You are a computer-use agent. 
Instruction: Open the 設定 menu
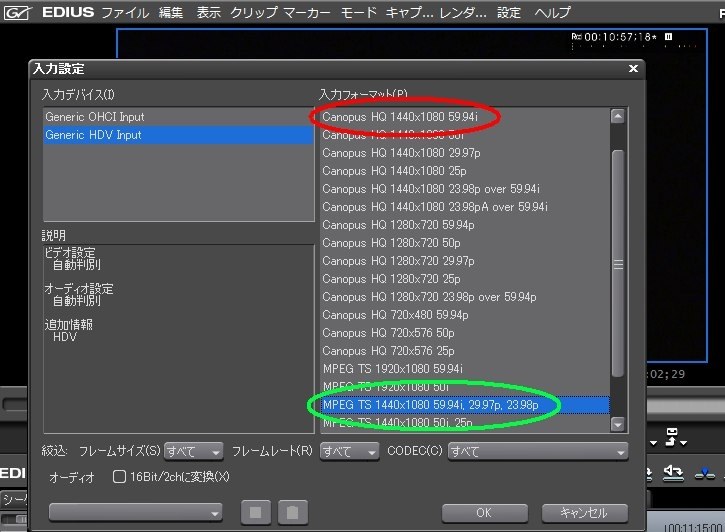pos(509,12)
